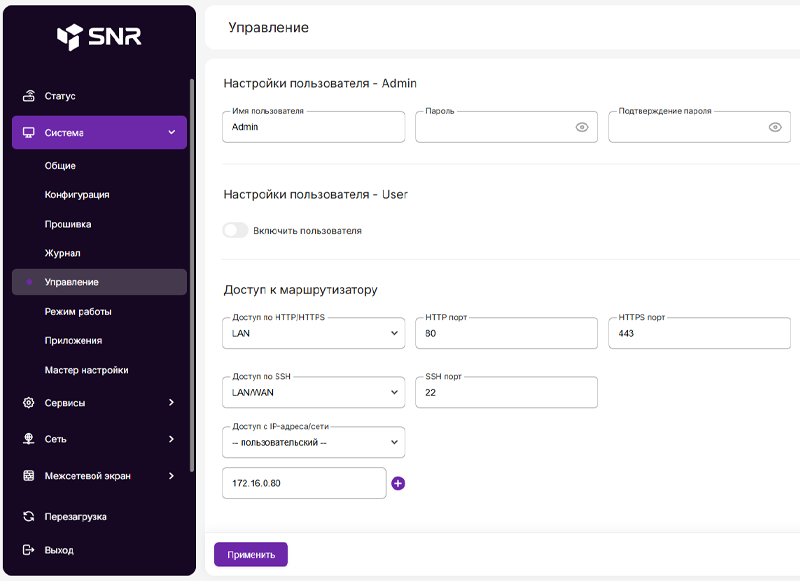Click the Настройки пользователя - User heading
Screen dimensions: 800x581
tap(315, 194)
